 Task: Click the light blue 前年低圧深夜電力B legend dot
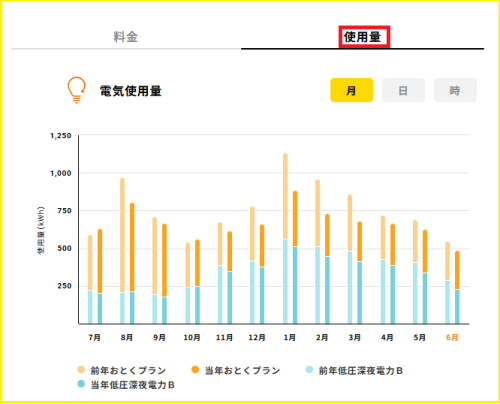click(x=309, y=370)
